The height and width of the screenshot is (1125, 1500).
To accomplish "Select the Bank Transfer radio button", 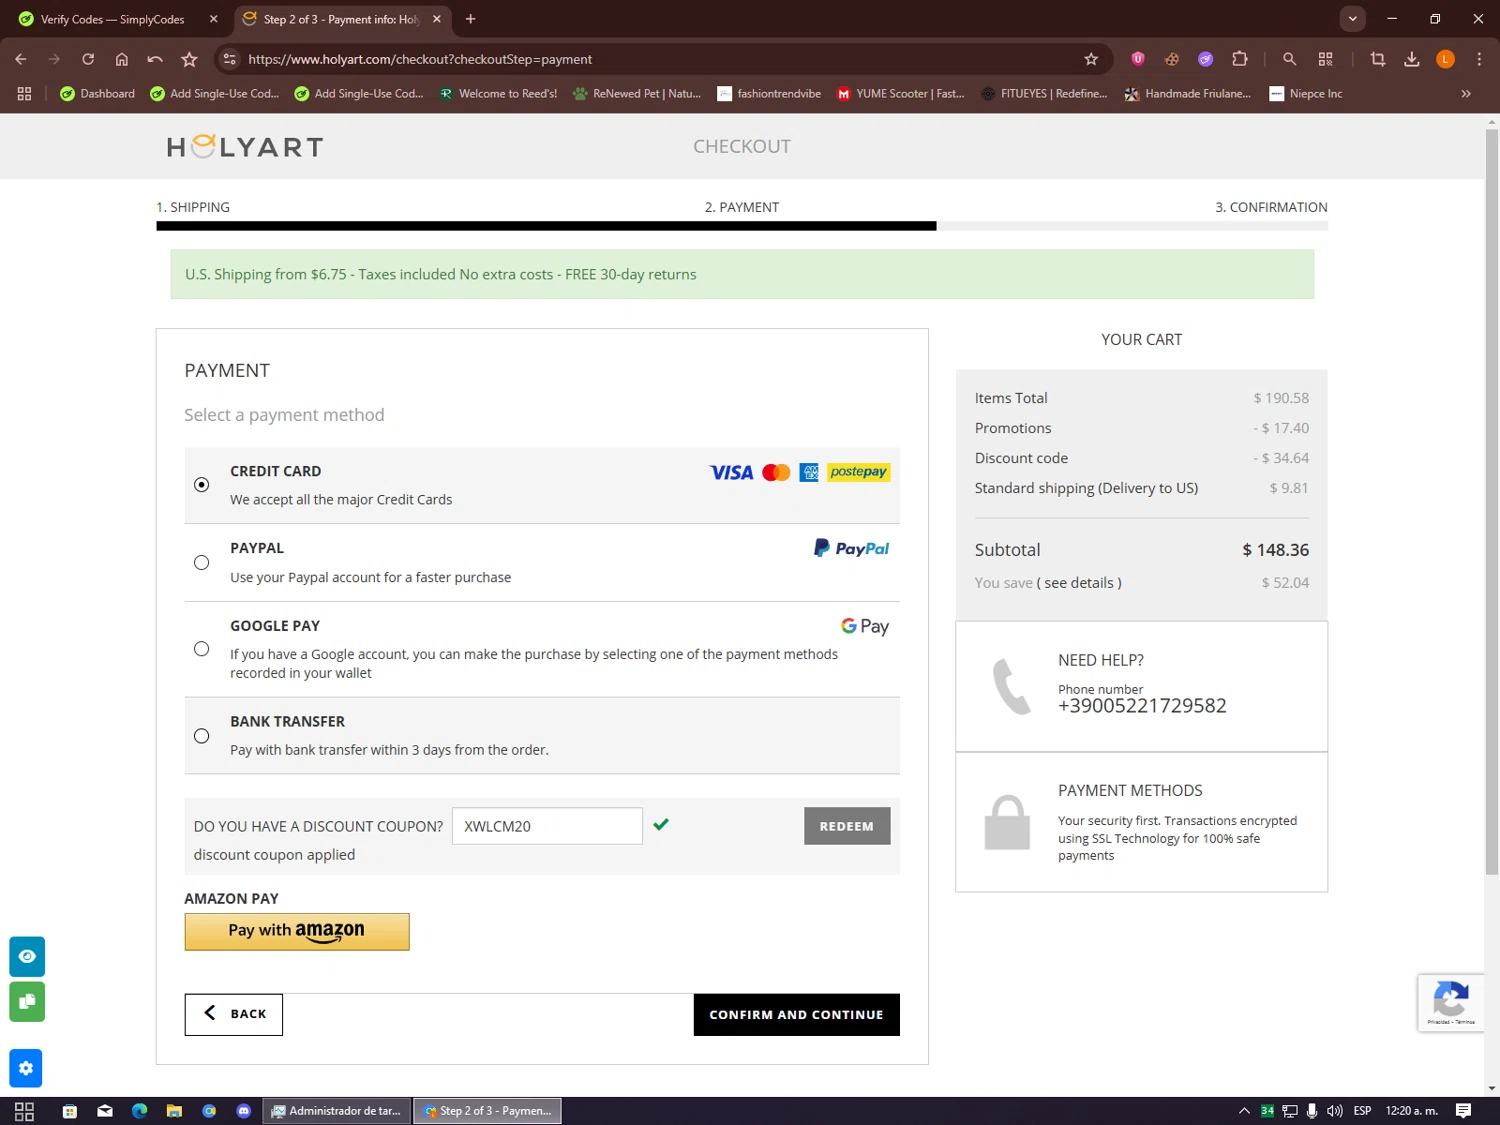I will tap(201, 736).
